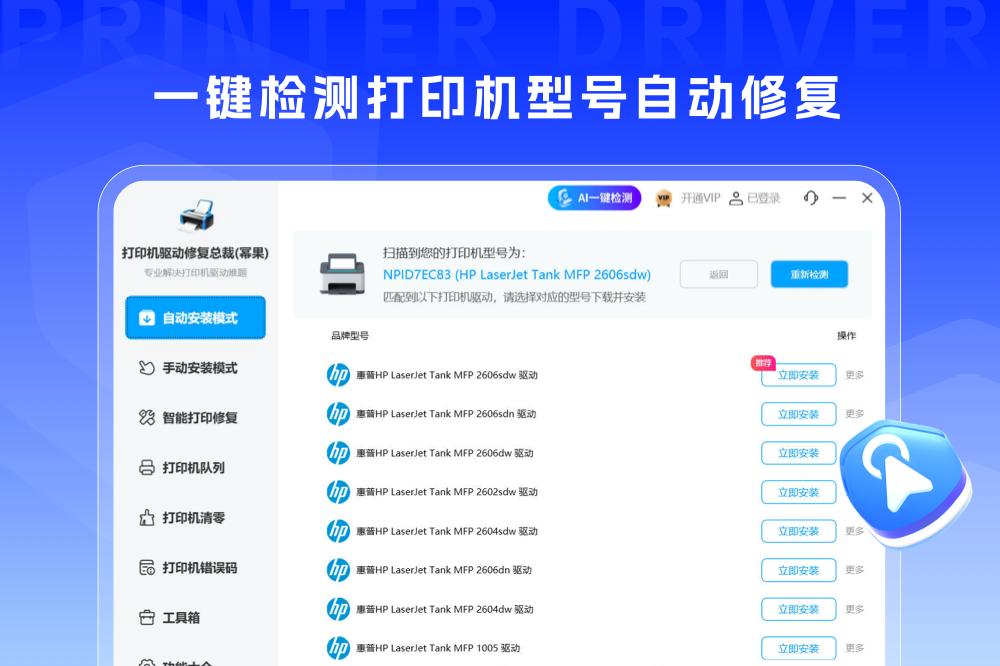Select 自动安装模式 in the sidebar
1000x666 pixels.
click(x=195, y=318)
